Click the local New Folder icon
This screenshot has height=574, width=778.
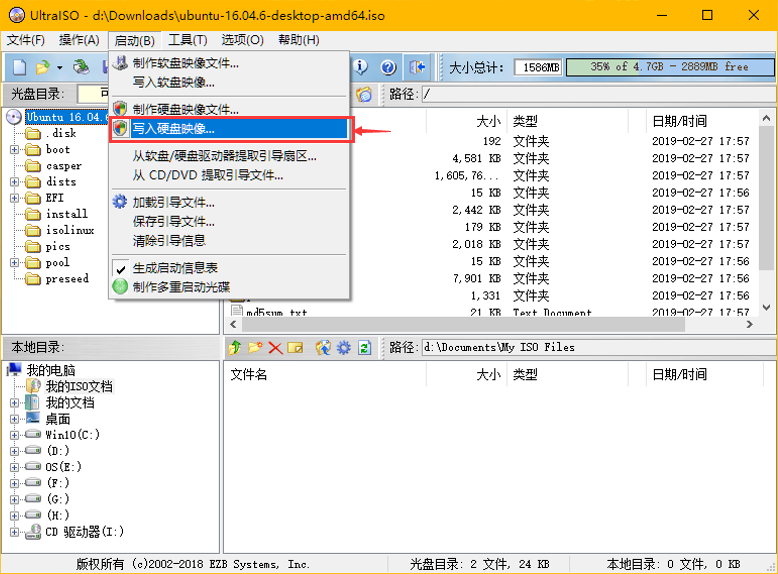(255, 347)
